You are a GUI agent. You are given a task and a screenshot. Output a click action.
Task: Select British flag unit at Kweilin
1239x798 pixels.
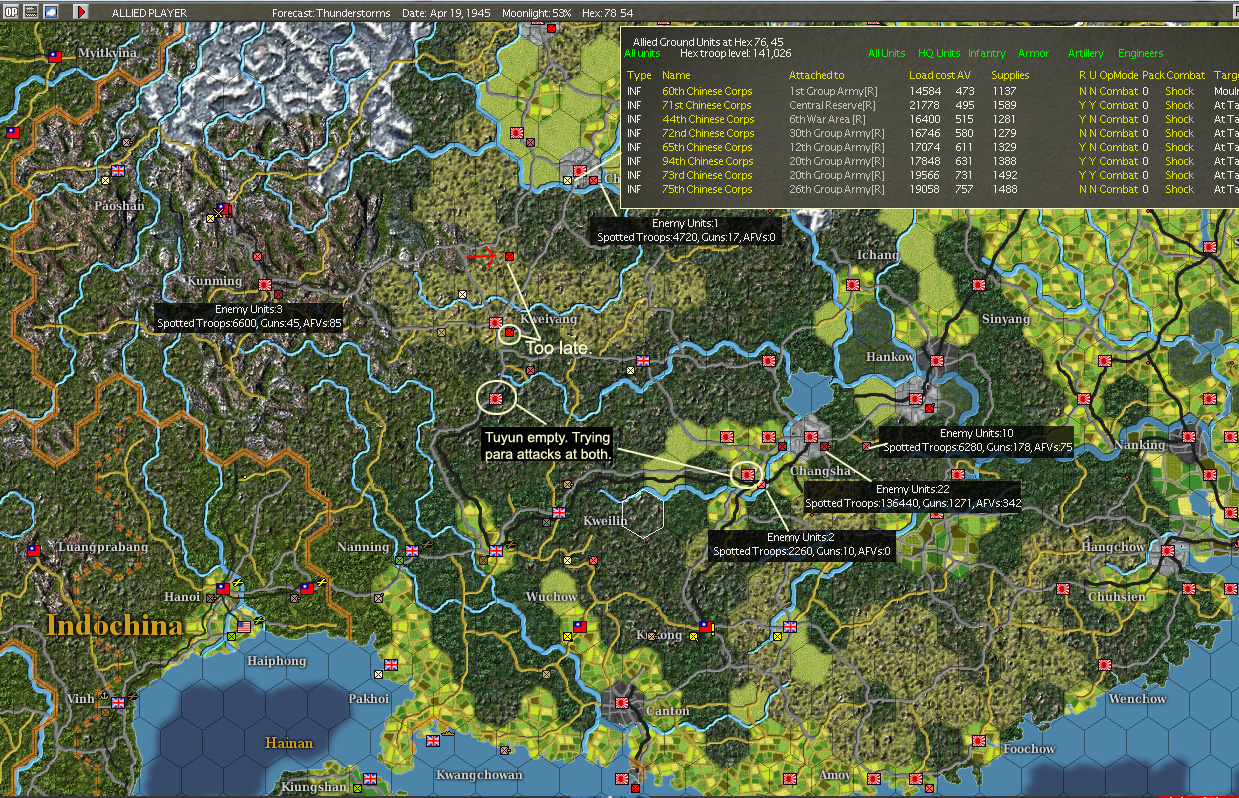click(x=559, y=513)
